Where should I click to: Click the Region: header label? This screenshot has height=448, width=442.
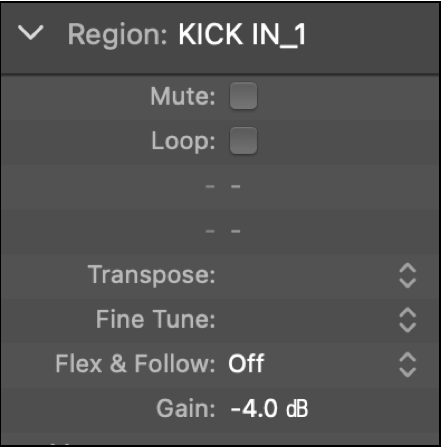[117, 36]
